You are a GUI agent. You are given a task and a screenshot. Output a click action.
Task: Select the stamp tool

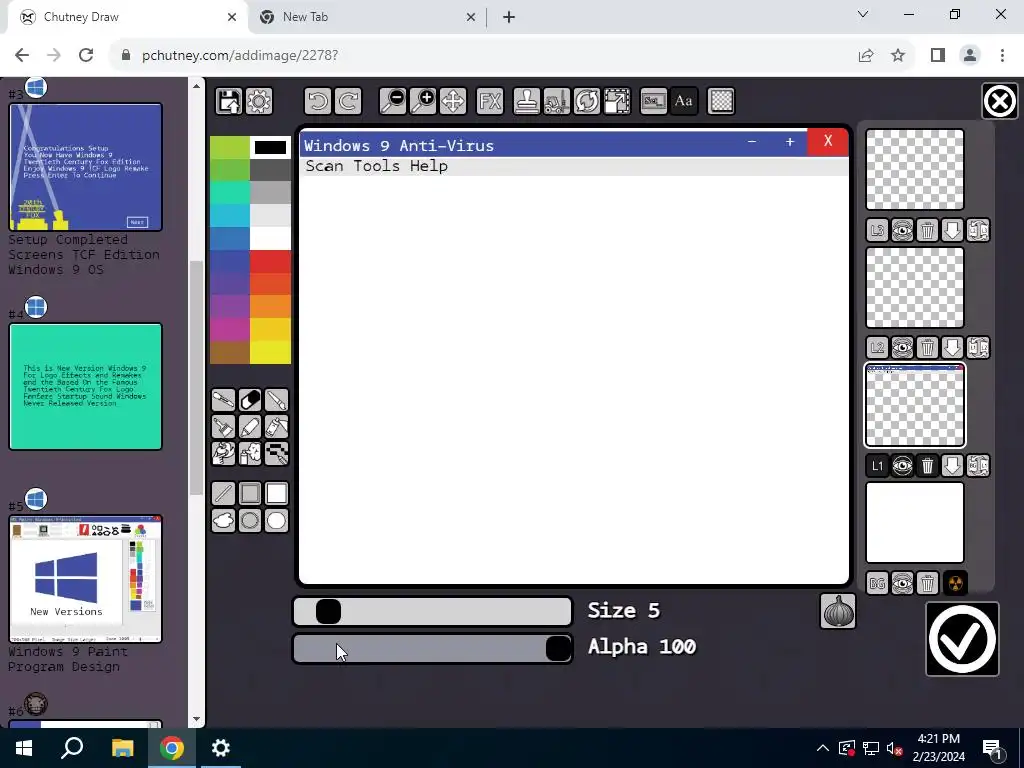[x=526, y=101]
